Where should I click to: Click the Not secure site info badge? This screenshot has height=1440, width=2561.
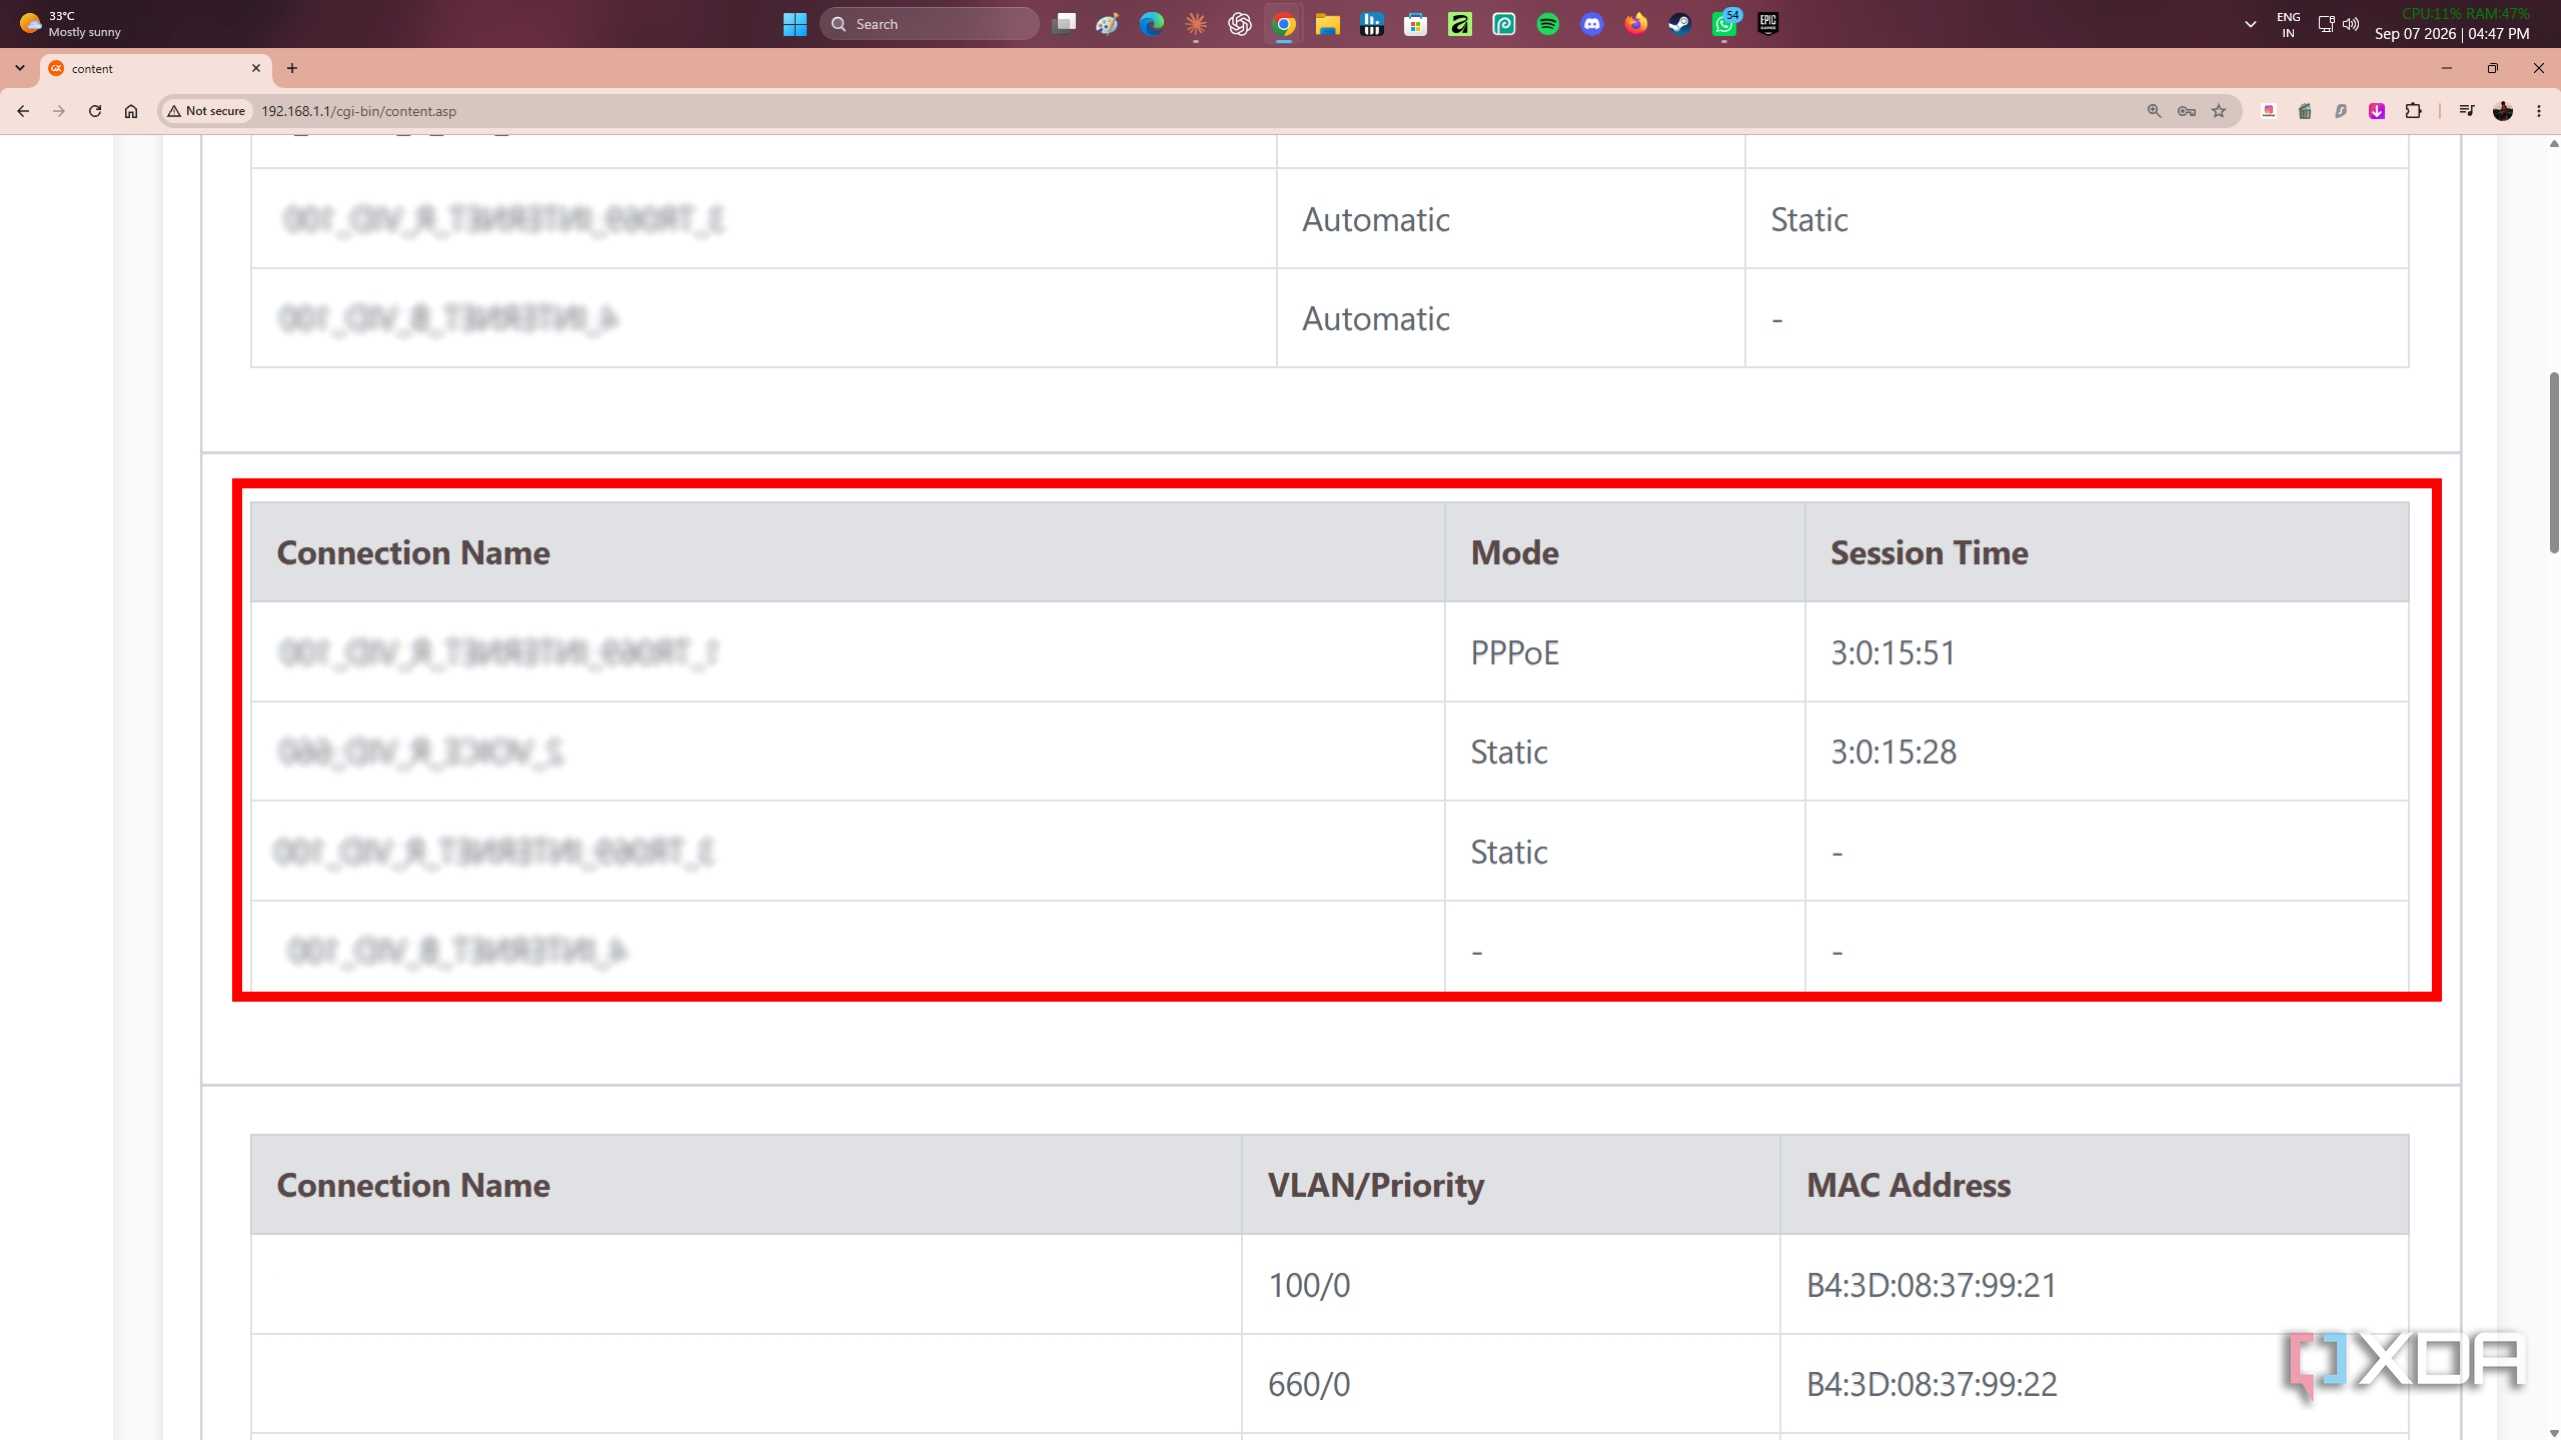207,111
